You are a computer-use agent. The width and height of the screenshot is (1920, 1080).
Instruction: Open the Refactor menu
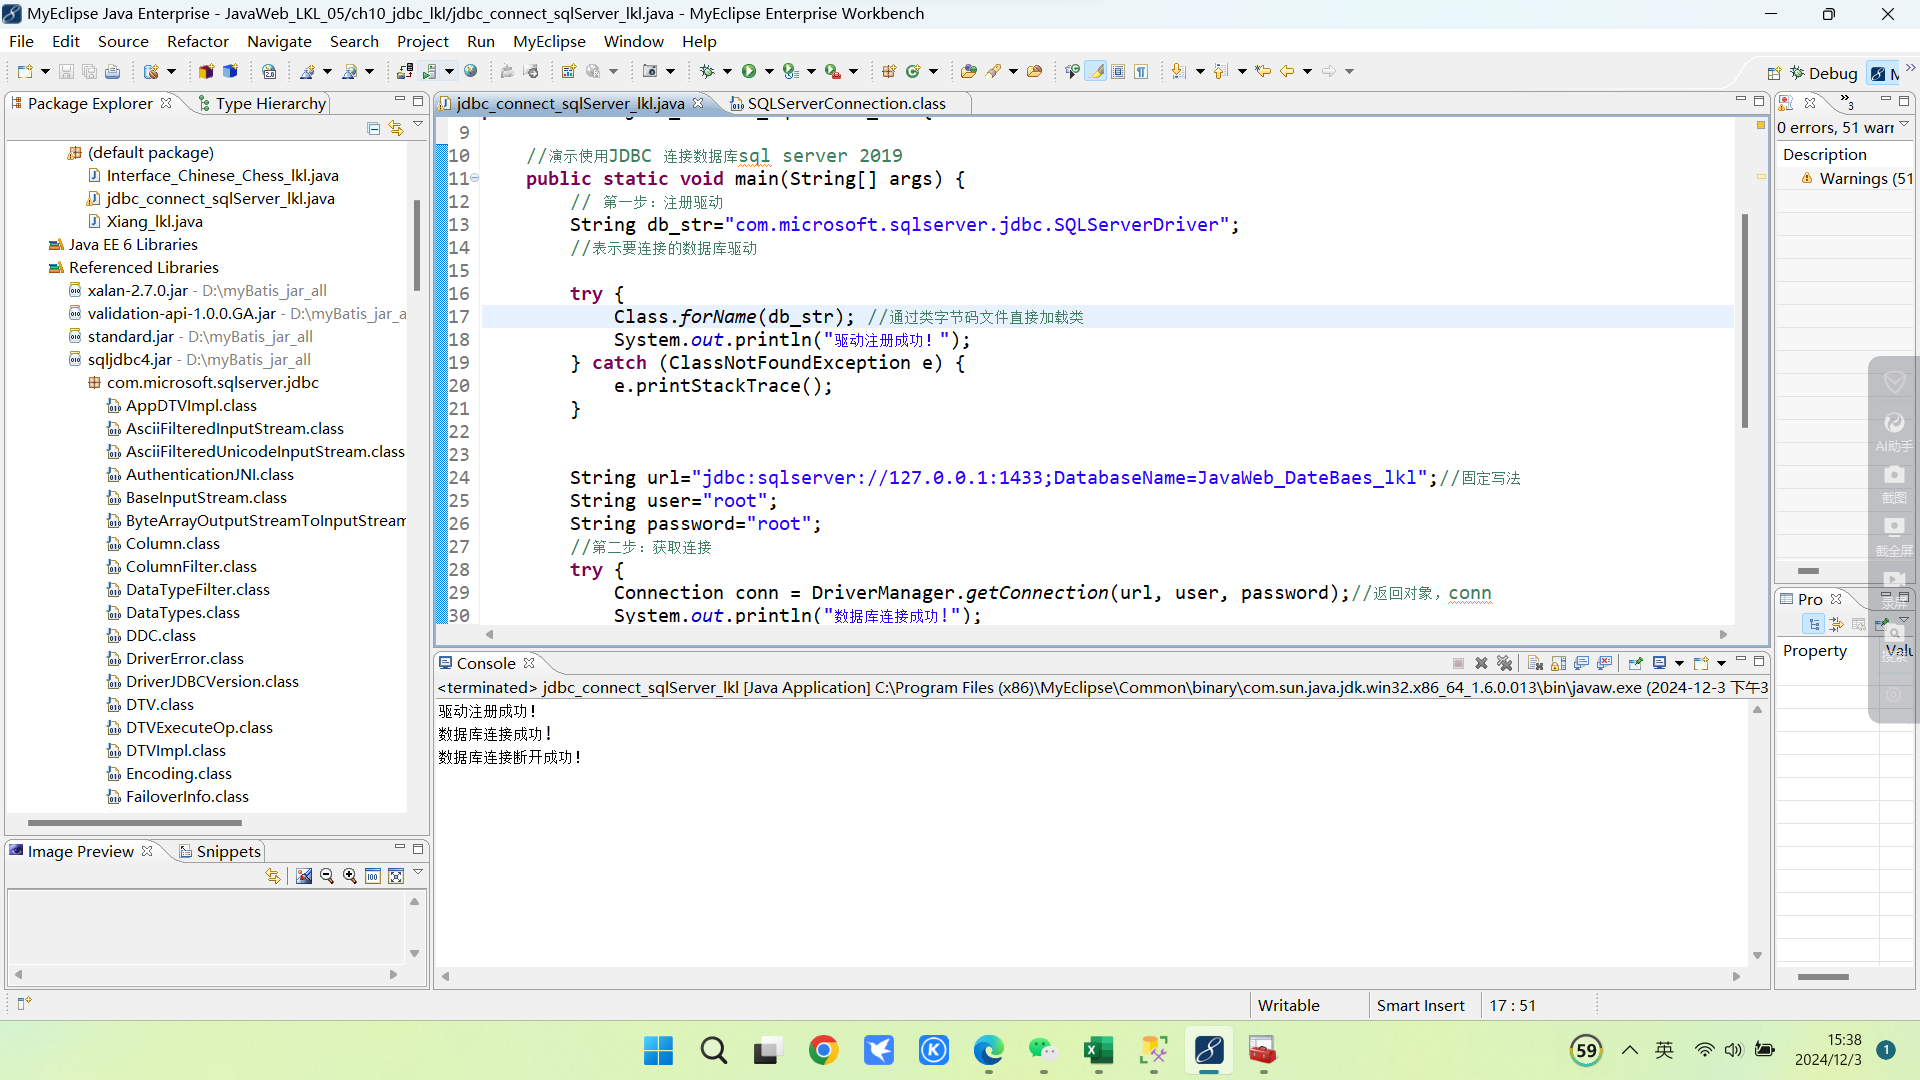(197, 41)
